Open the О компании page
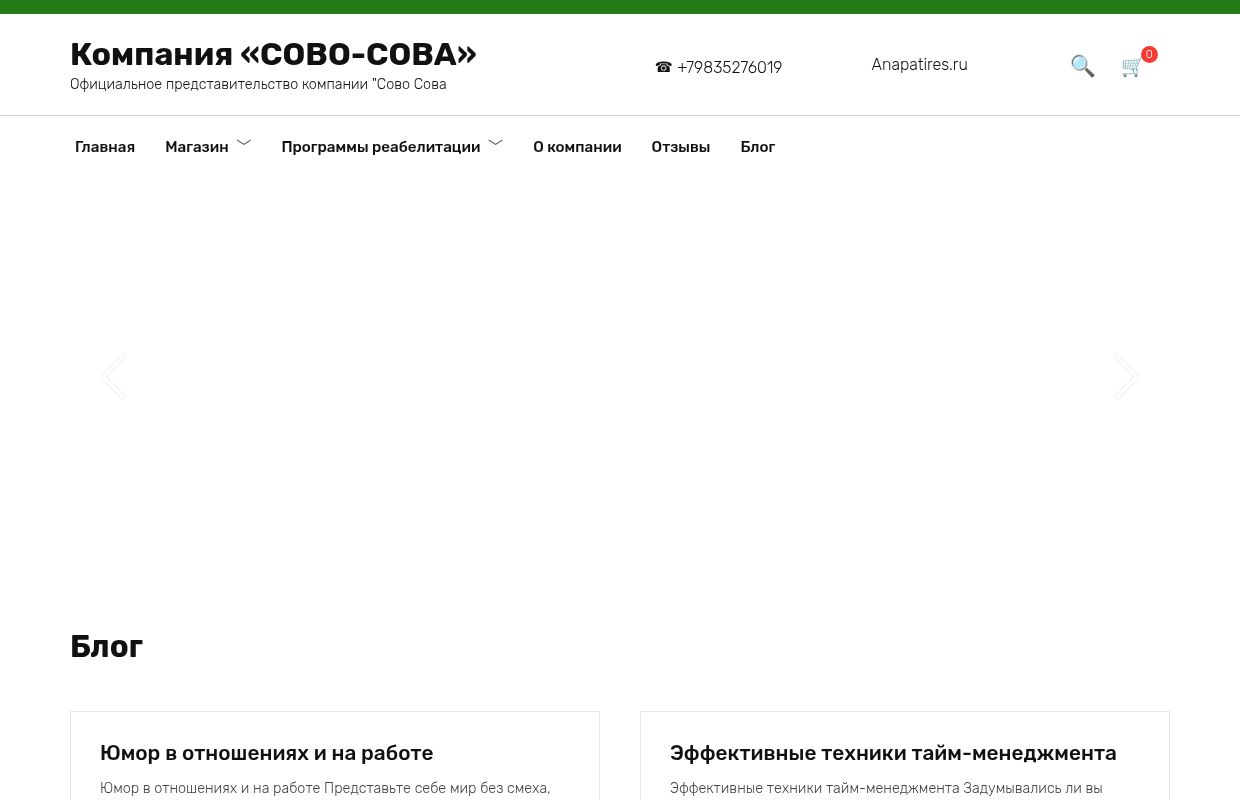 coord(577,147)
